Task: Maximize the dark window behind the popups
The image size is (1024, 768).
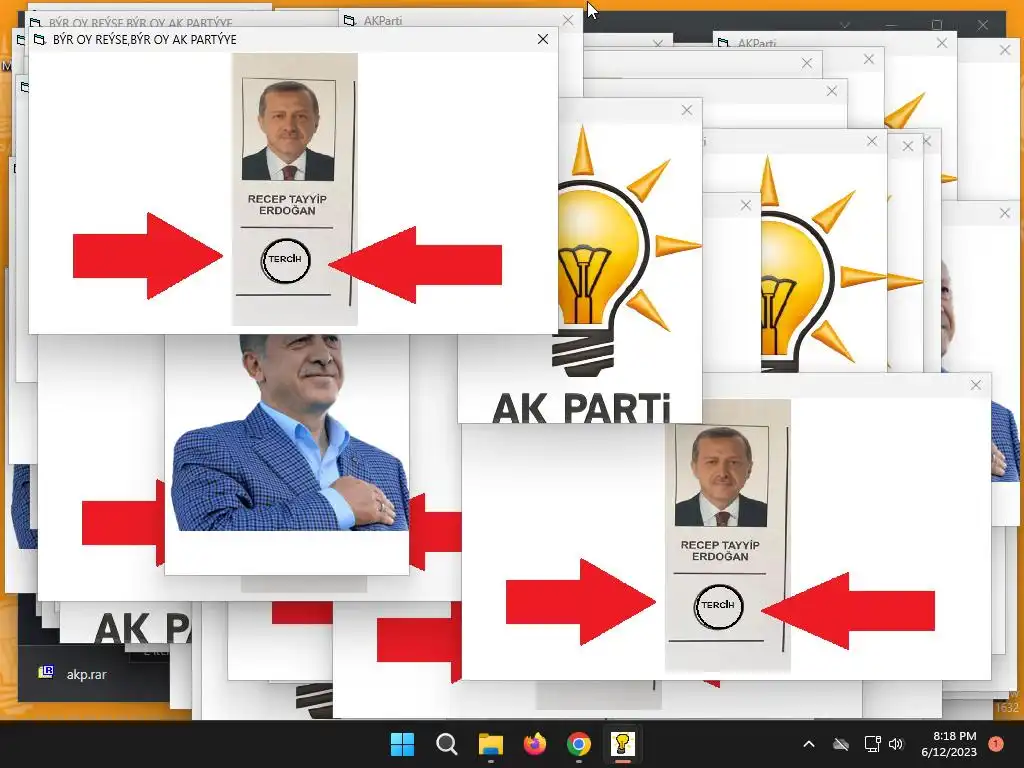Action: click(x=936, y=25)
